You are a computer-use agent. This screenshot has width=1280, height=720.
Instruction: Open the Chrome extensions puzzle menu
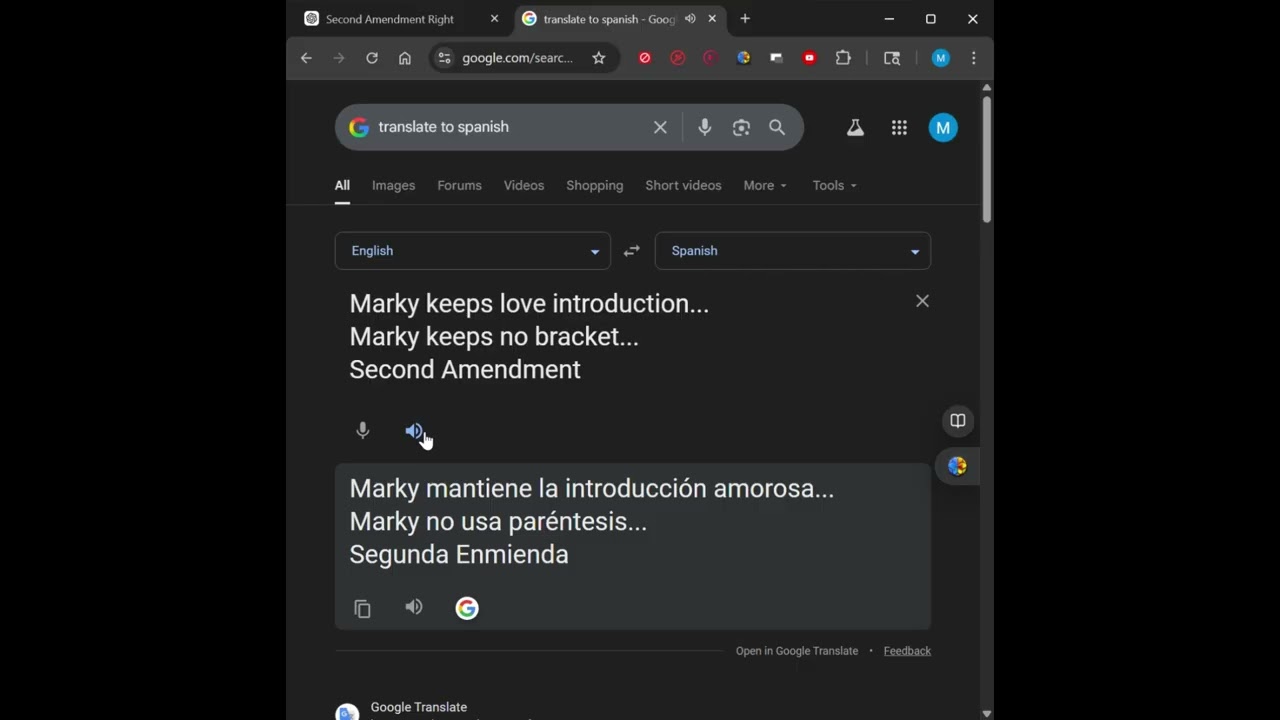tap(843, 58)
